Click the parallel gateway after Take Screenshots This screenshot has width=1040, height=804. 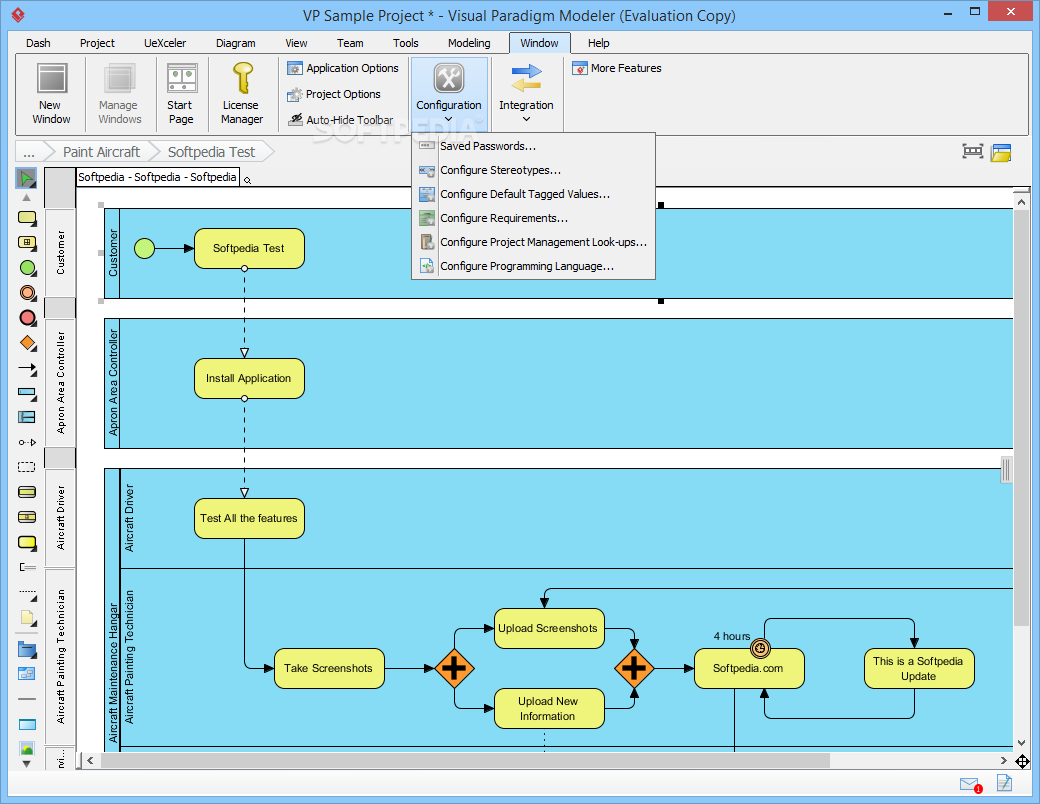click(x=454, y=668)
